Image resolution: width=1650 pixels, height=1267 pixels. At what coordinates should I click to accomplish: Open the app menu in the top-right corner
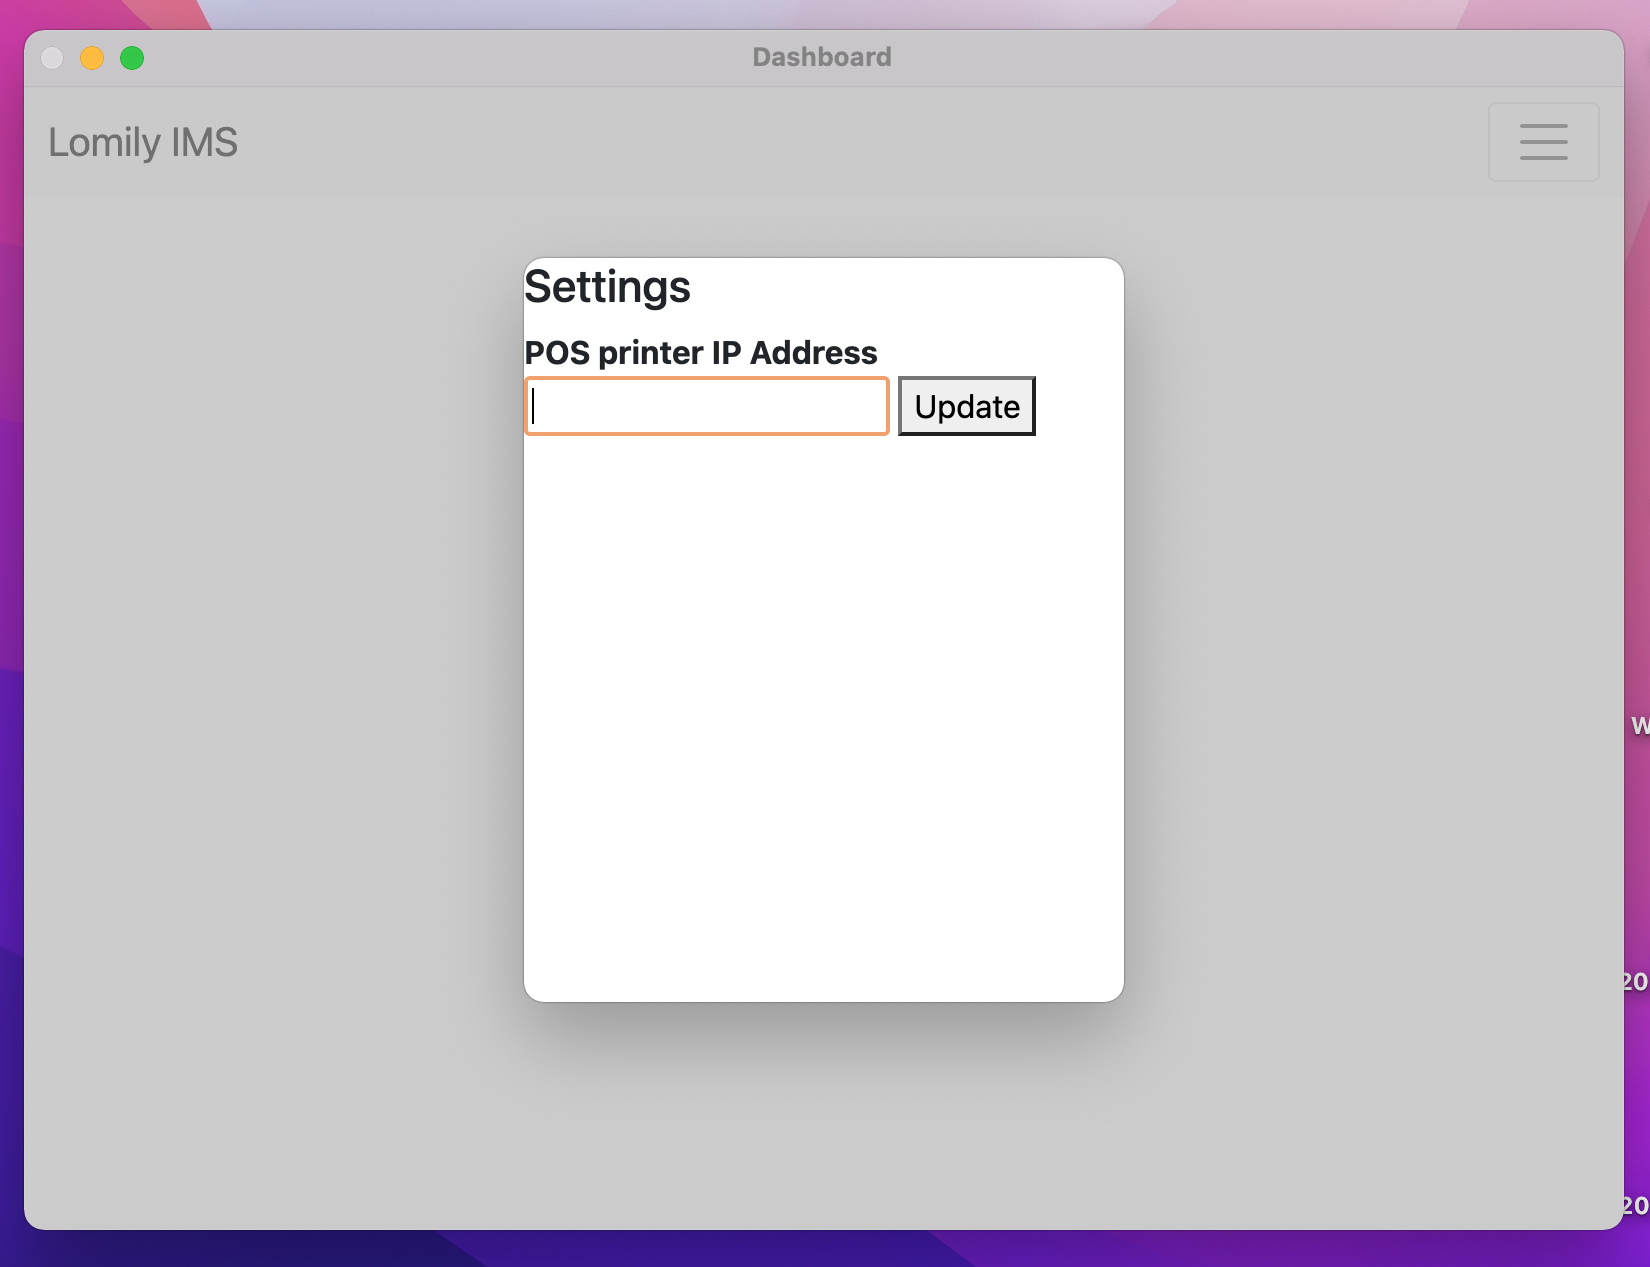(1543, 141)
